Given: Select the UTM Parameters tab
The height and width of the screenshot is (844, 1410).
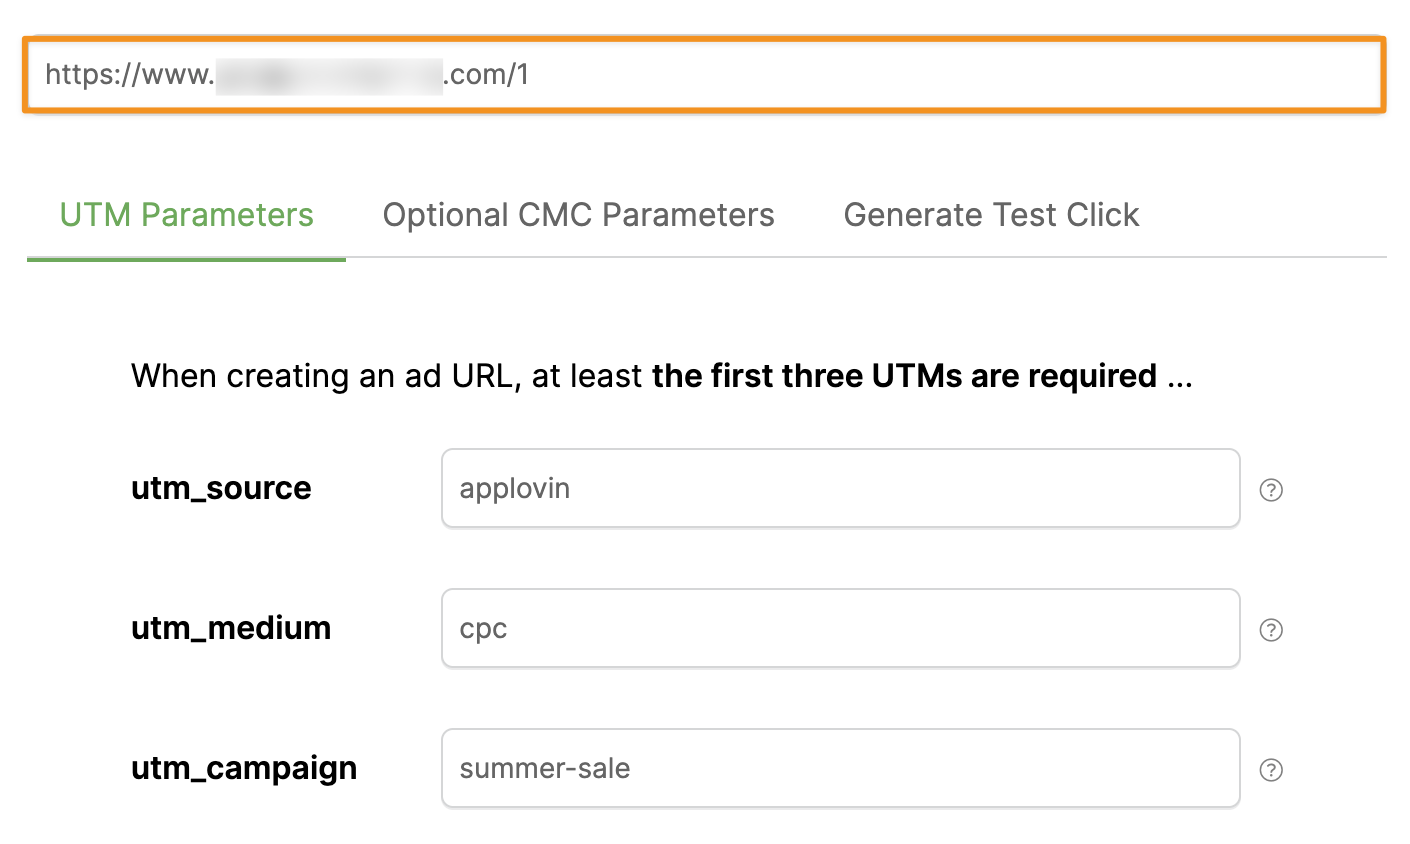Looking at the screenshot, I should (186, 215).
